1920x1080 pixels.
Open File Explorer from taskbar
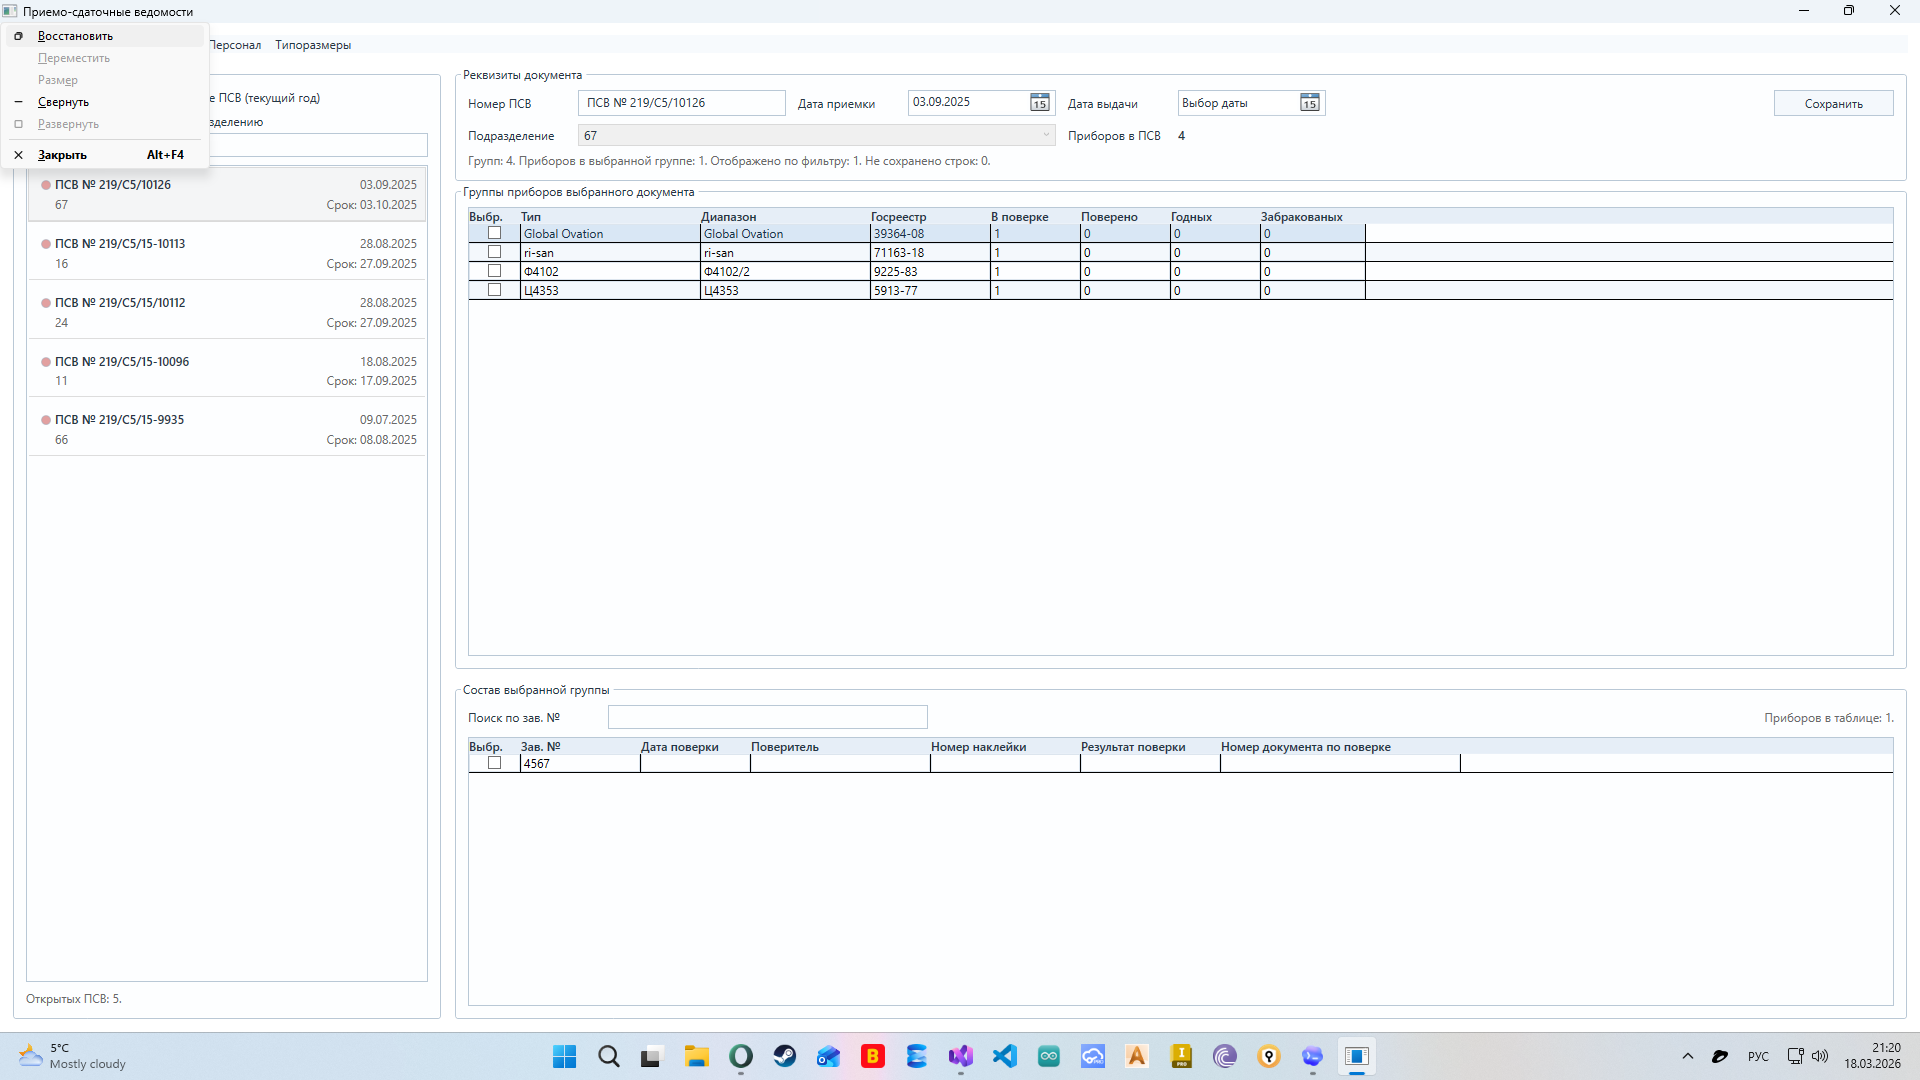[x=697, y=1056]
